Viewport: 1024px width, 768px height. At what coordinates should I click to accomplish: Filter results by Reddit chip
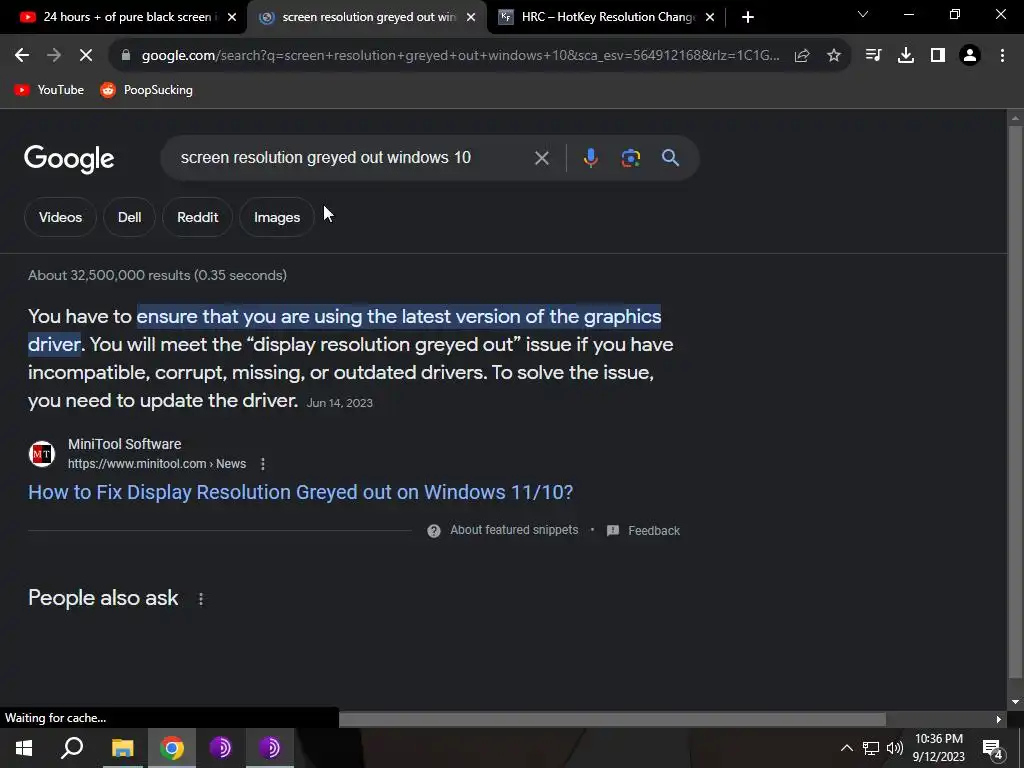point(197,217)
